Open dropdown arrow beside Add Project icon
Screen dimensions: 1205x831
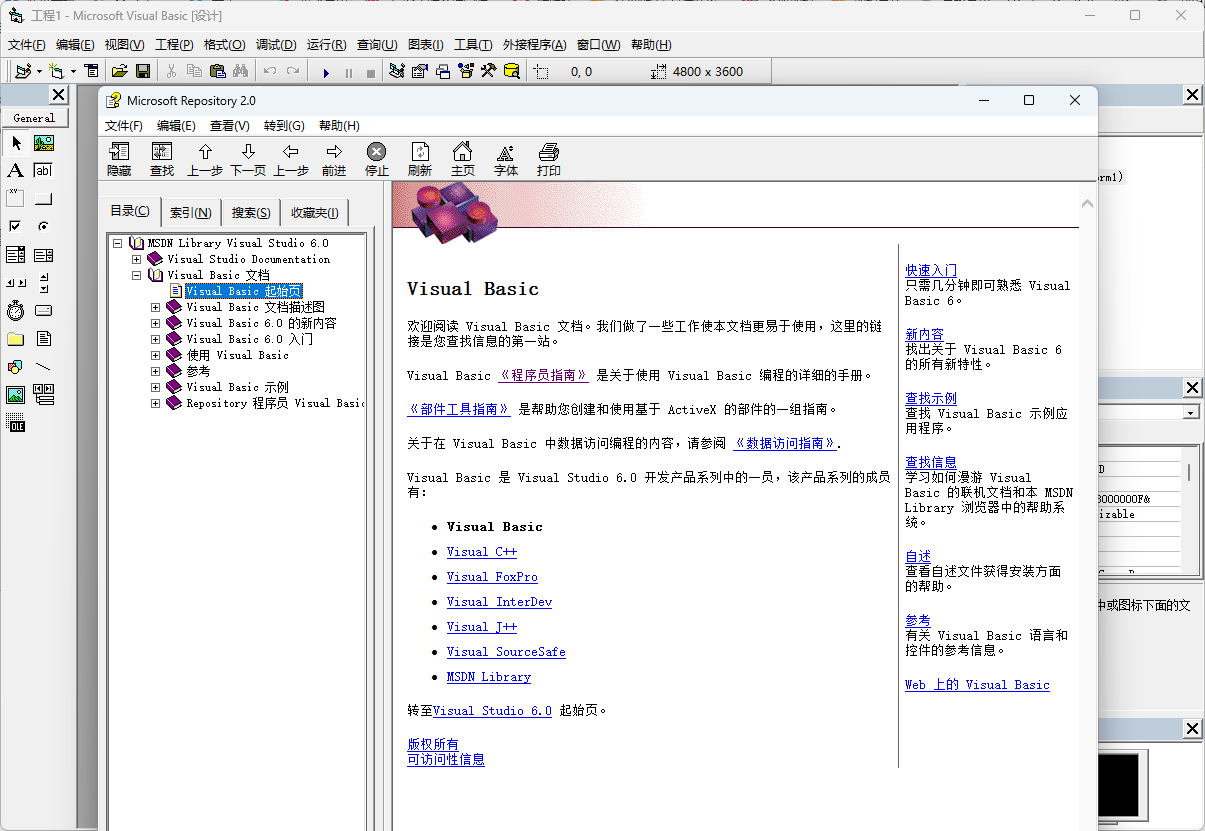tap(39, 72)
